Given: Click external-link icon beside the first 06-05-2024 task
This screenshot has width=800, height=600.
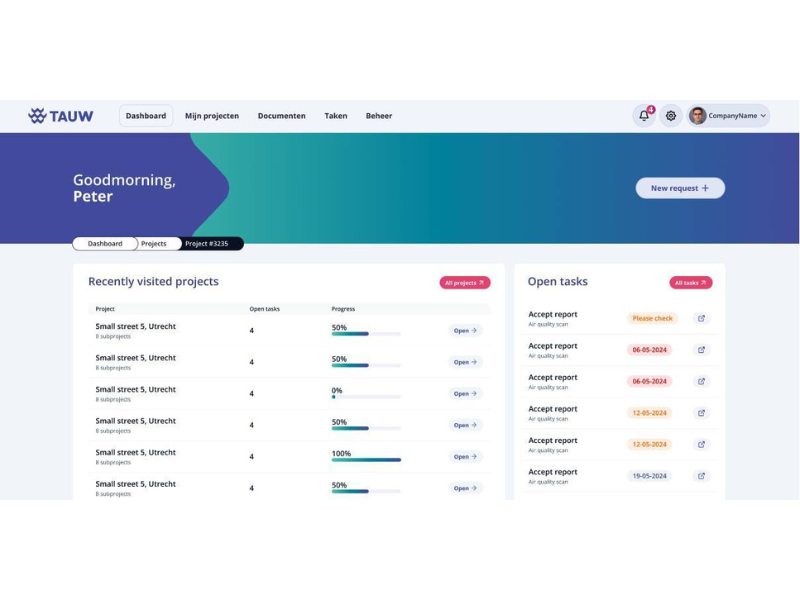Looking at the screenshot, I should click(703, 350).
